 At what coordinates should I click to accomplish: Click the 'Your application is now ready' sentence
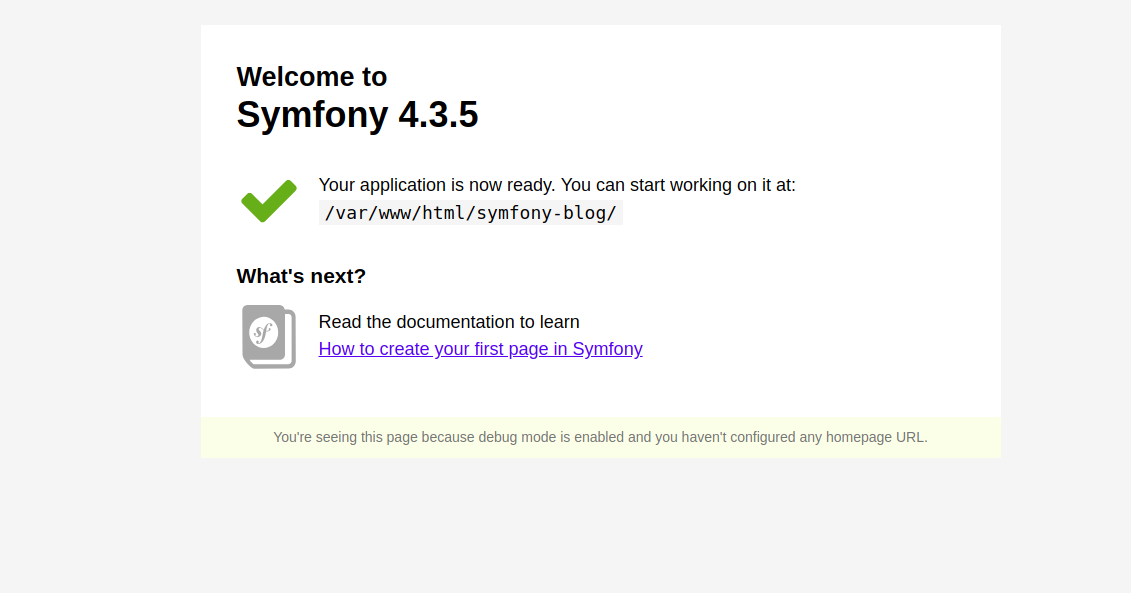[x=437, y=185]
